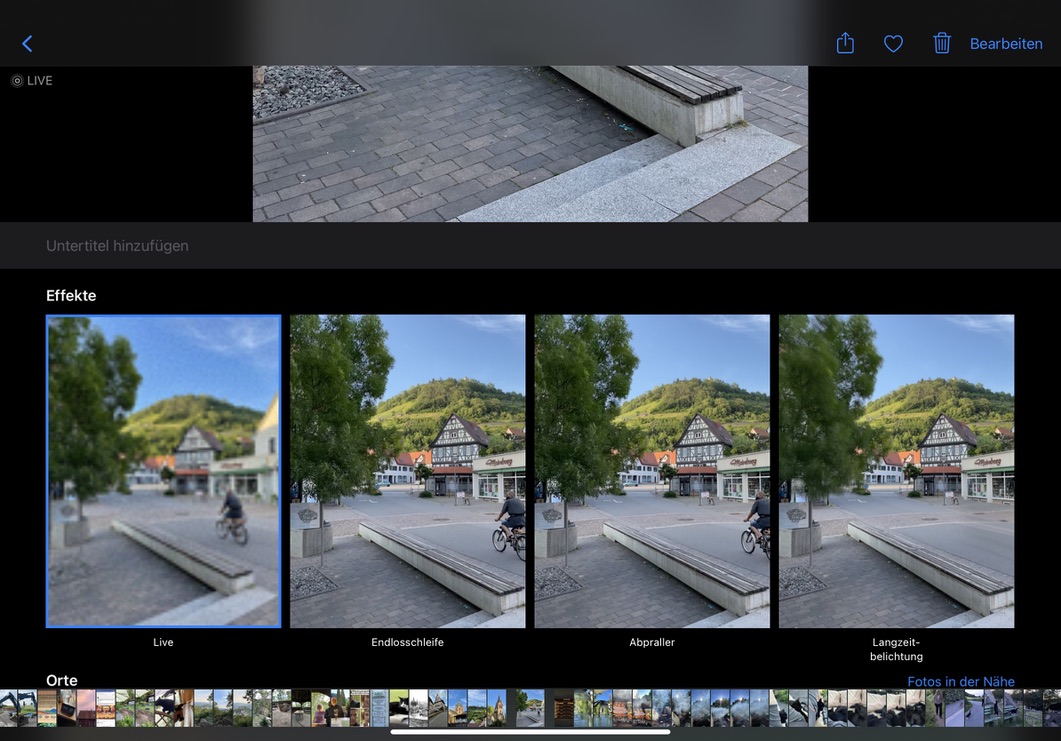The width and height of the screenshot is (1061, 741).
Task: Select the Live effect thumbnail
Action: point(163,471)
